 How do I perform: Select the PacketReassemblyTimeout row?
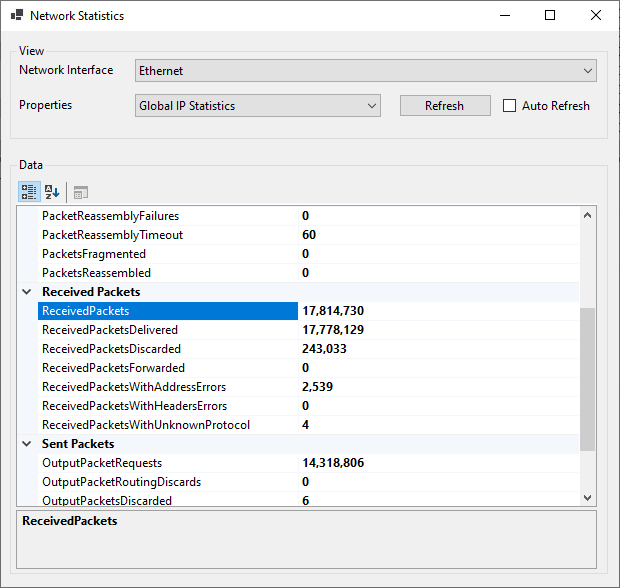tap(308, 235)
